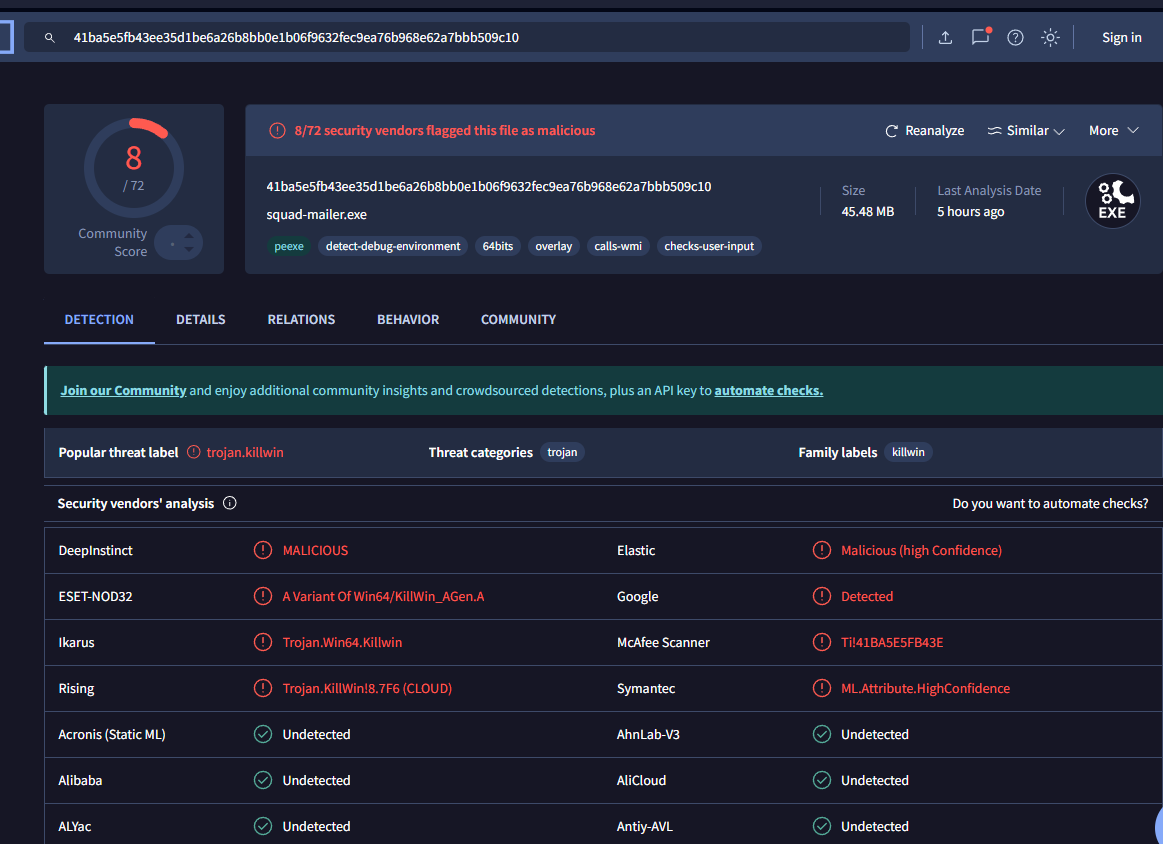Open comments via the speech bubble icon
This screenshot has width=1163, height=844.
coord(980,37)
